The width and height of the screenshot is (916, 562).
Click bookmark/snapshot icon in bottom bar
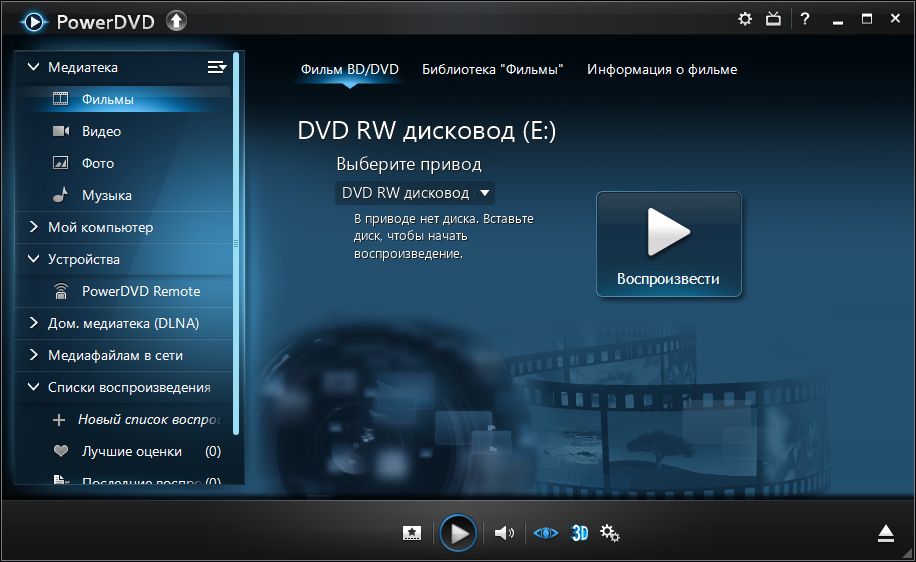click(412, 533)
